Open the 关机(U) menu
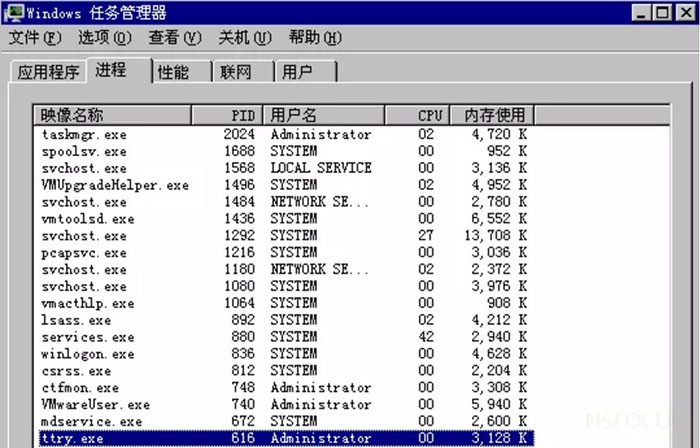The height and width of the screenshot is (448, 700). point(245,37)
